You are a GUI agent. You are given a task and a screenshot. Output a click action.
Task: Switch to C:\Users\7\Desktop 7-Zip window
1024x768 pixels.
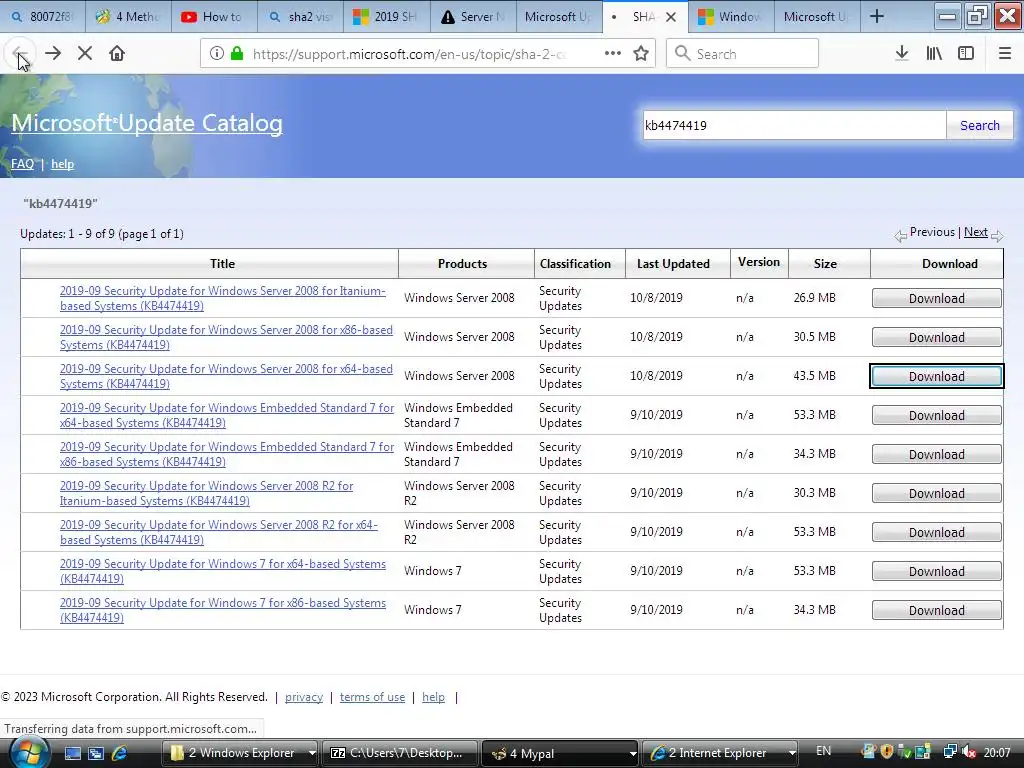(x=401, y=753)
